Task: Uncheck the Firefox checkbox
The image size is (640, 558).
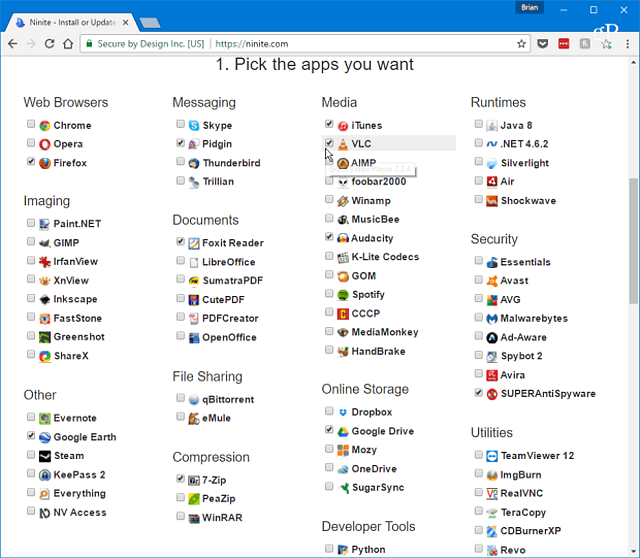Action: coord(31,161)
